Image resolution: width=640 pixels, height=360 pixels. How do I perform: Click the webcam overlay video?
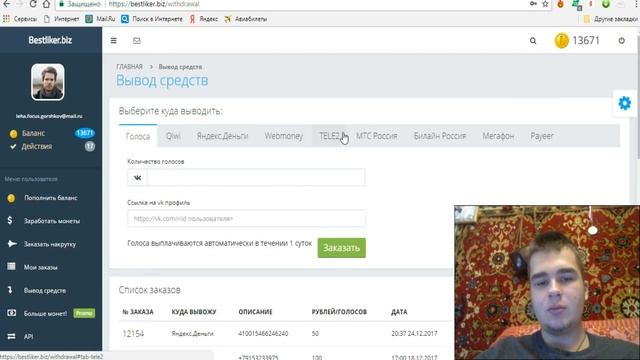click(x=547, y=282)
